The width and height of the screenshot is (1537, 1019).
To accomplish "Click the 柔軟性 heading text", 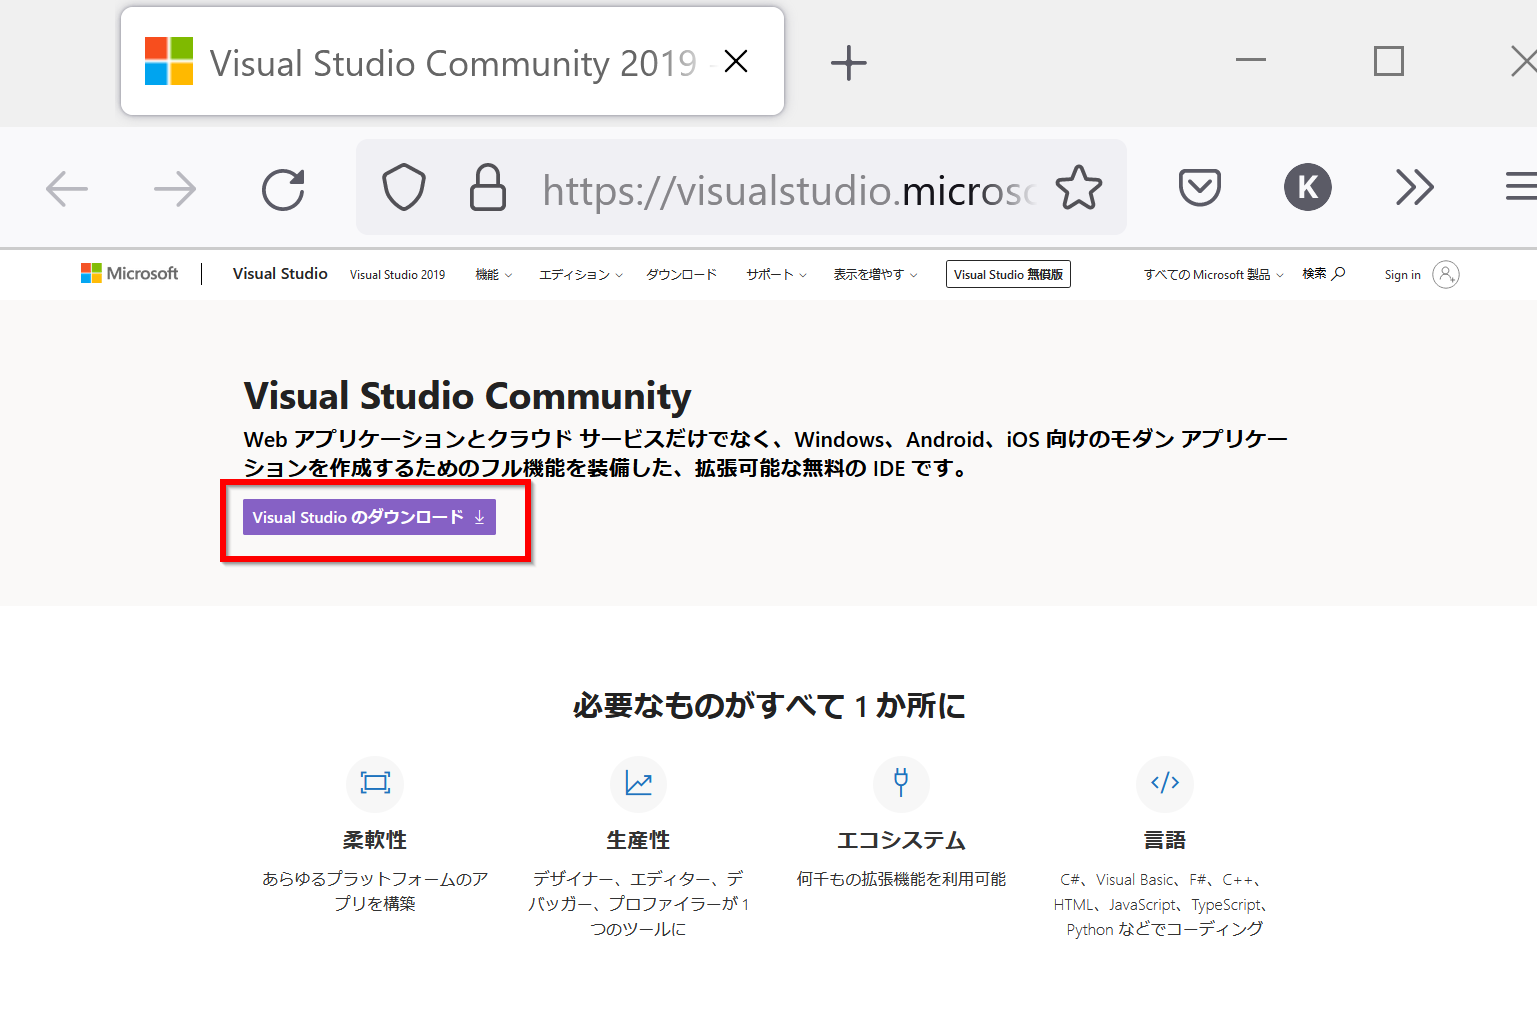I will pyautogui.click(x=375, y=840).
